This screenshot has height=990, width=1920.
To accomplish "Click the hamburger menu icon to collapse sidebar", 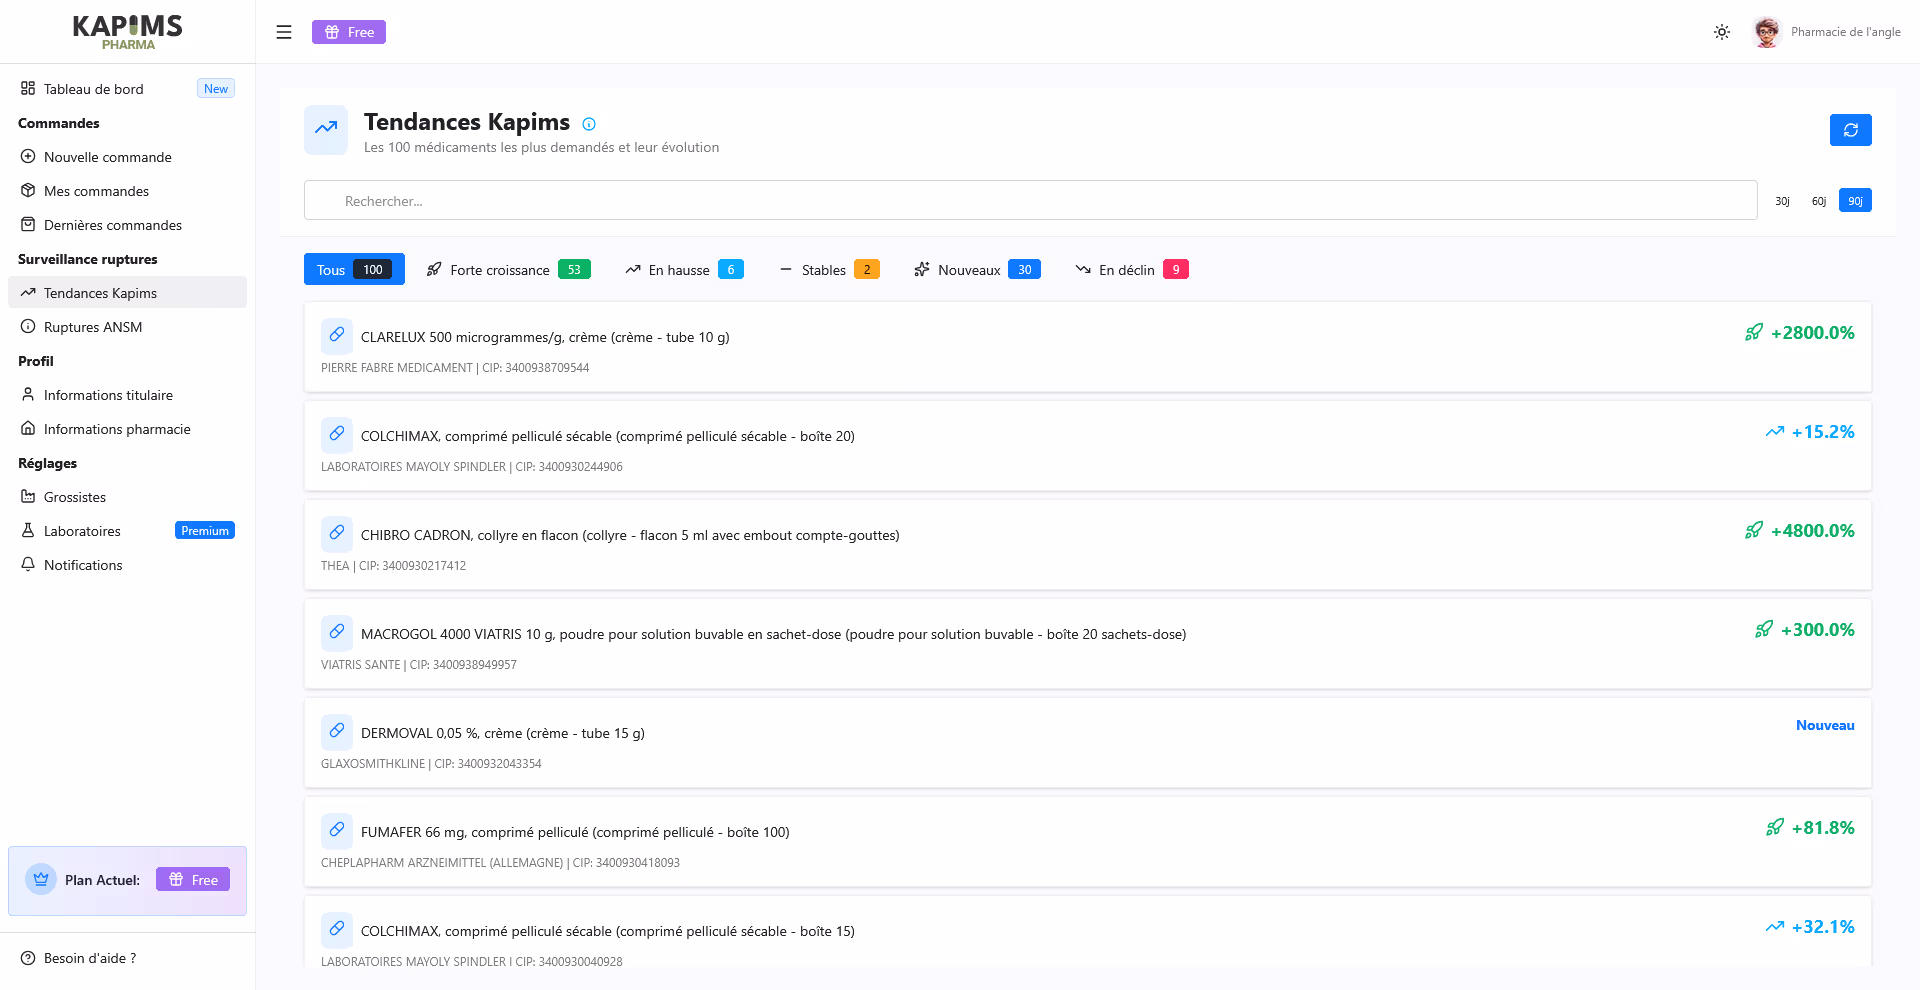I will (284, 32).
